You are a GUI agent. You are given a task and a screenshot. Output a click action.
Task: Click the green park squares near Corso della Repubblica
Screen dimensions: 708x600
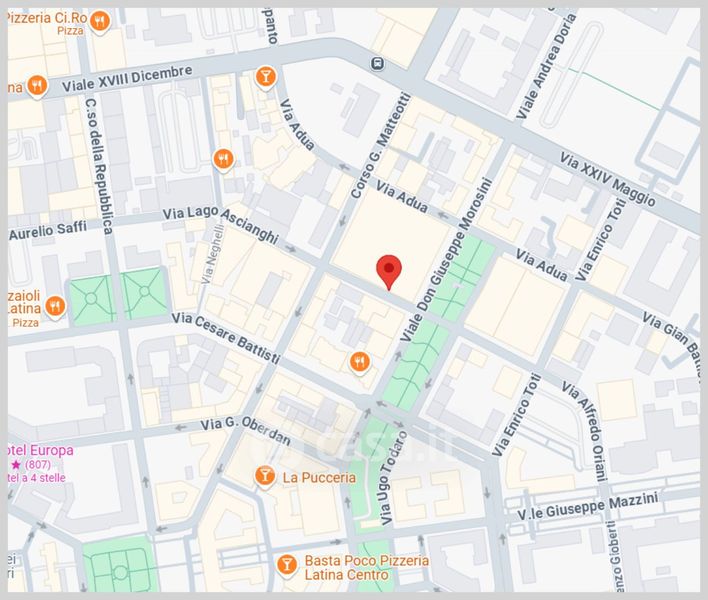click(116, 294)
